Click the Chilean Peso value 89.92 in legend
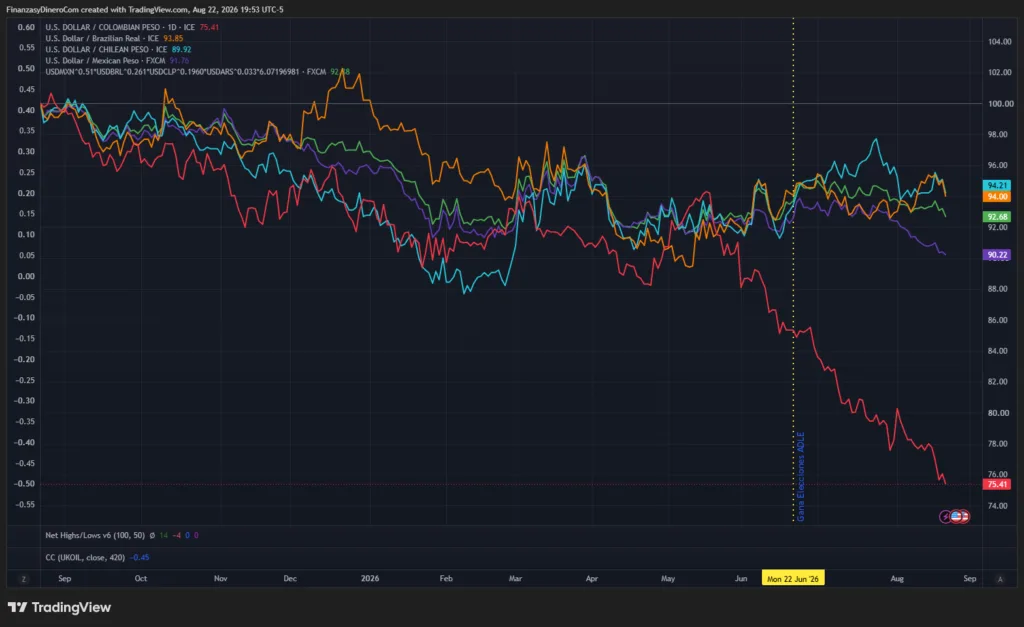 click(x=182, y=50)
